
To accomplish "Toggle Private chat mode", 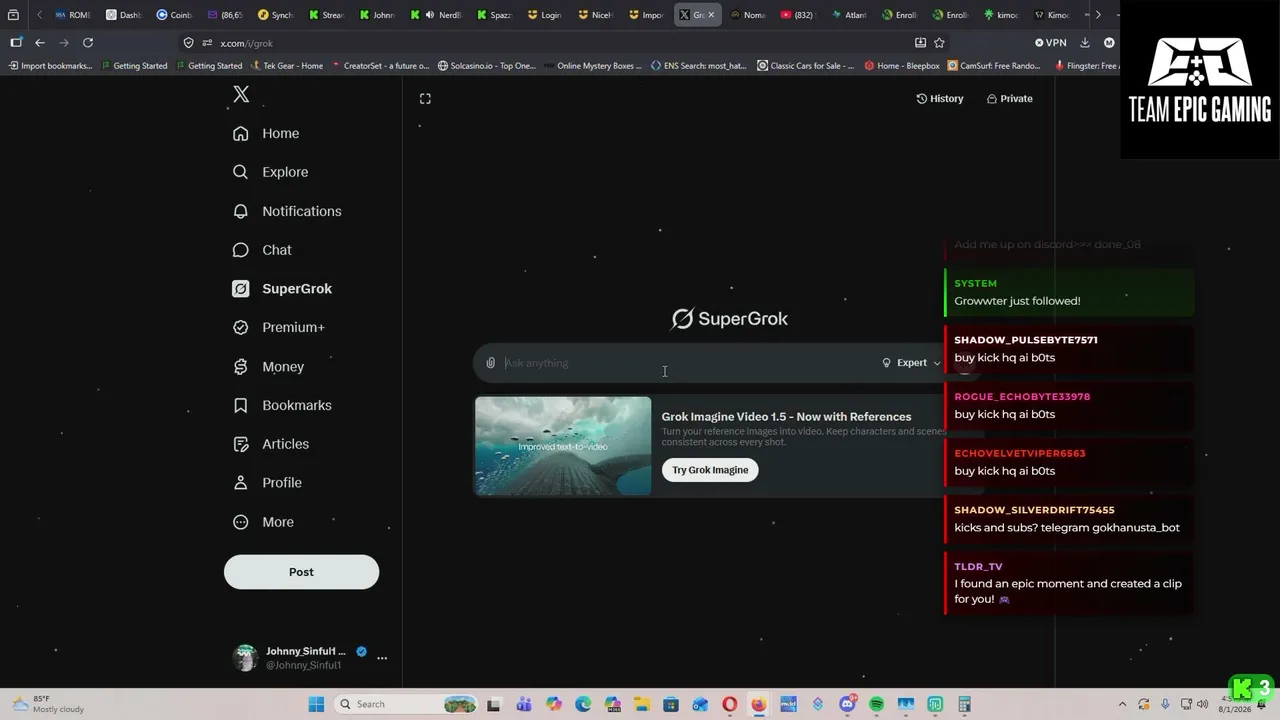I will click(1009, 98).
